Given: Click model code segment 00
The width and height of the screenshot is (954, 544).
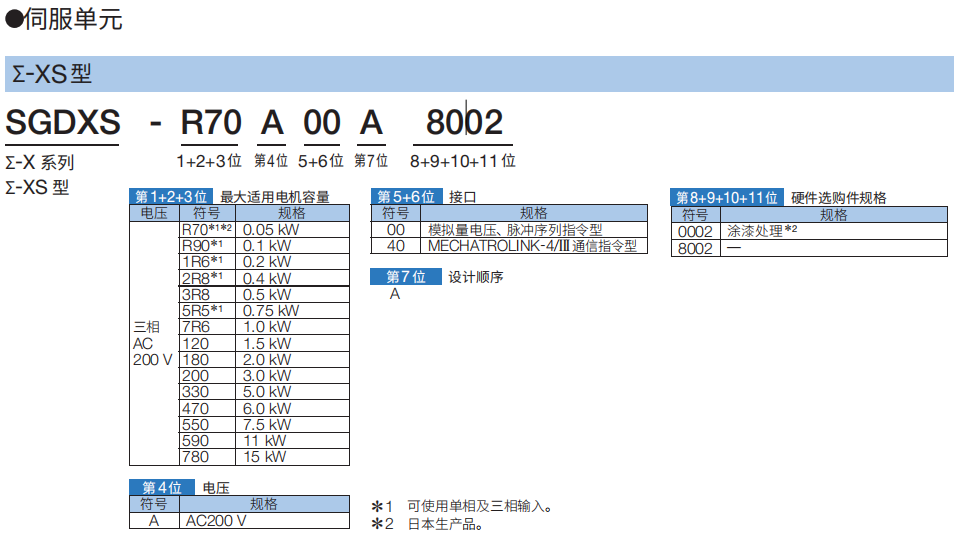Looking at the screenshot, I should pos(322,122).
